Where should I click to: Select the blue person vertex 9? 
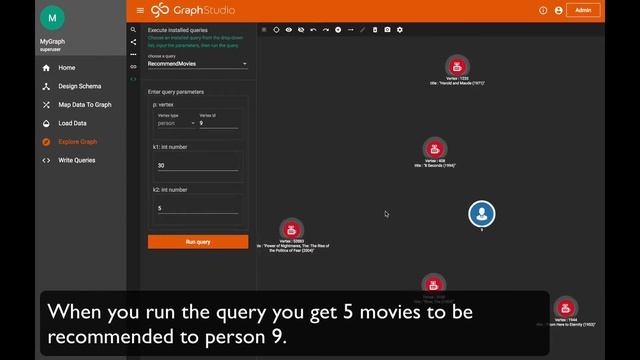click(482, 213)
